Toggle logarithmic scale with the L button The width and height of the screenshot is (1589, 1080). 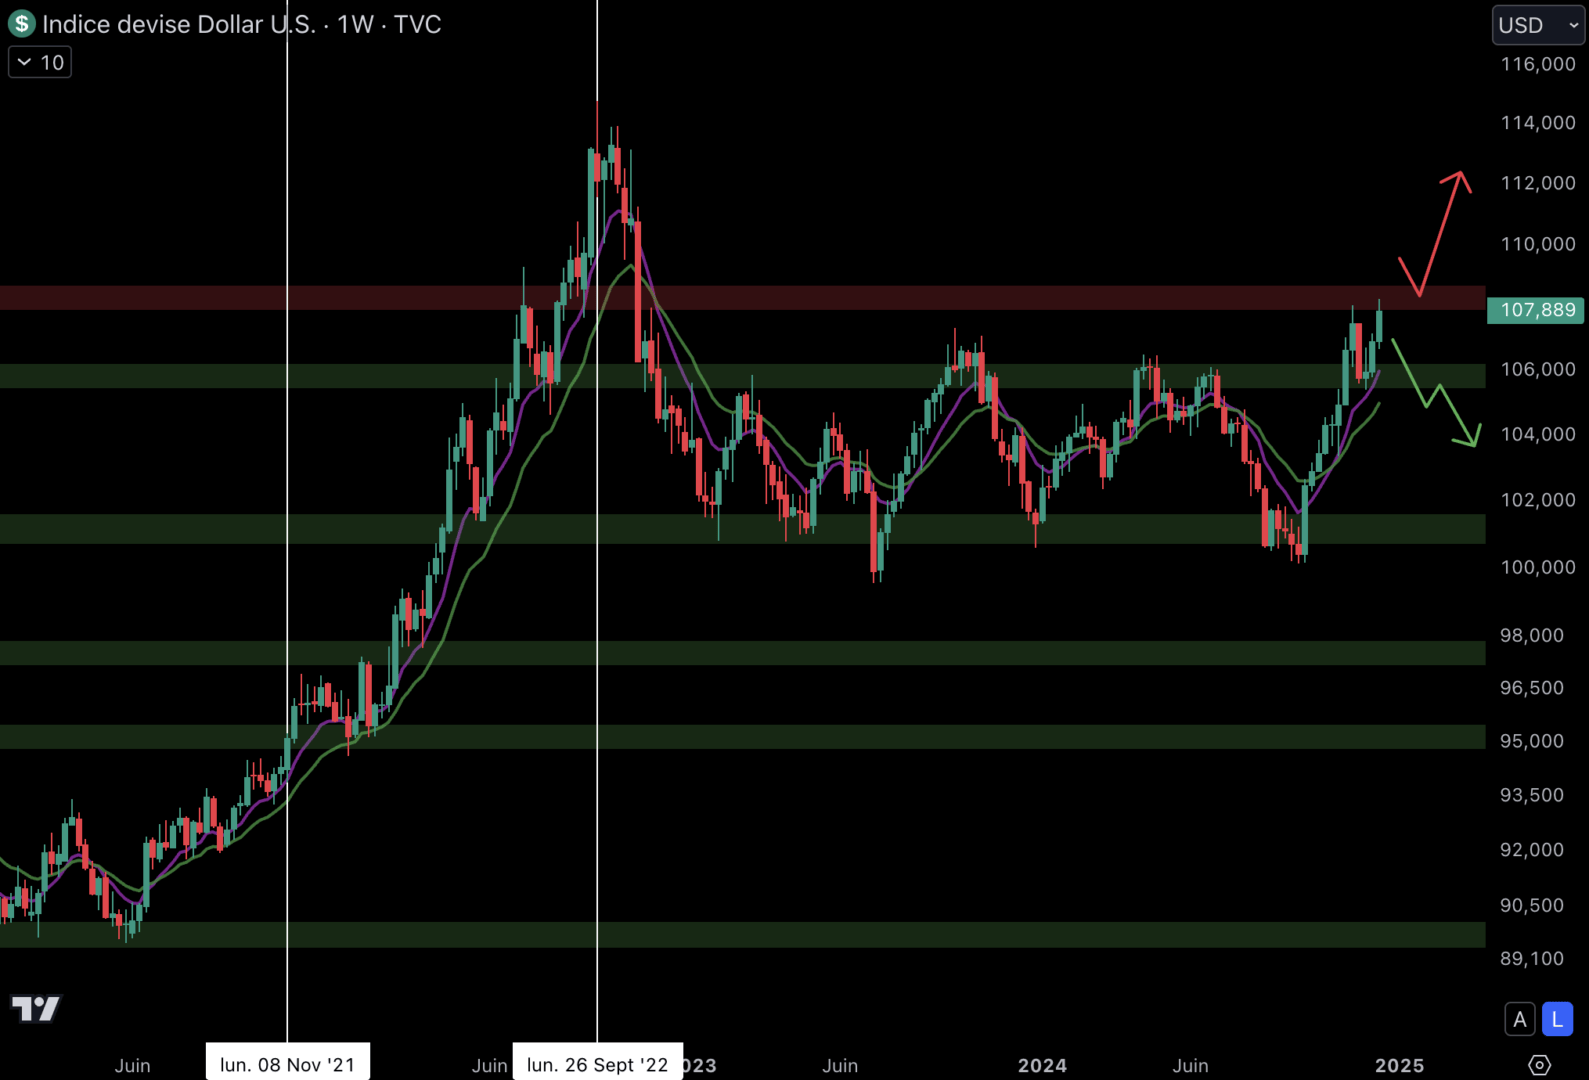click(1556, 1019)
